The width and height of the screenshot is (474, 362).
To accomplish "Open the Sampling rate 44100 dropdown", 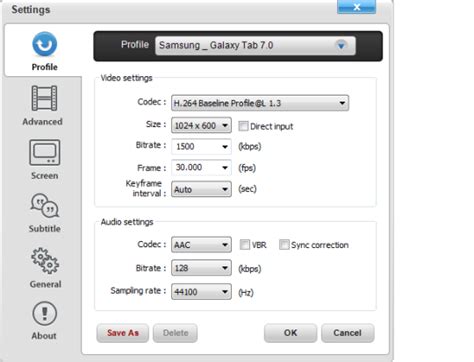I will click(201, 292).
